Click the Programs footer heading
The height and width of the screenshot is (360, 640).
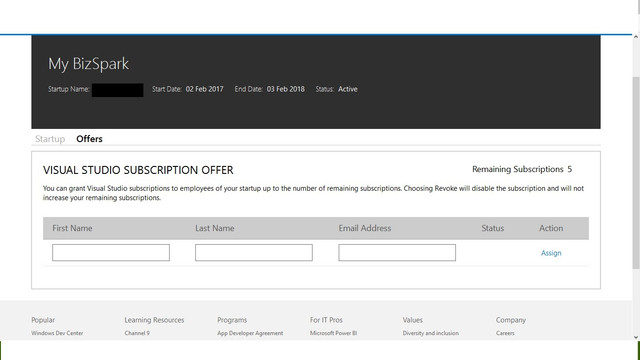pos(232,320)
